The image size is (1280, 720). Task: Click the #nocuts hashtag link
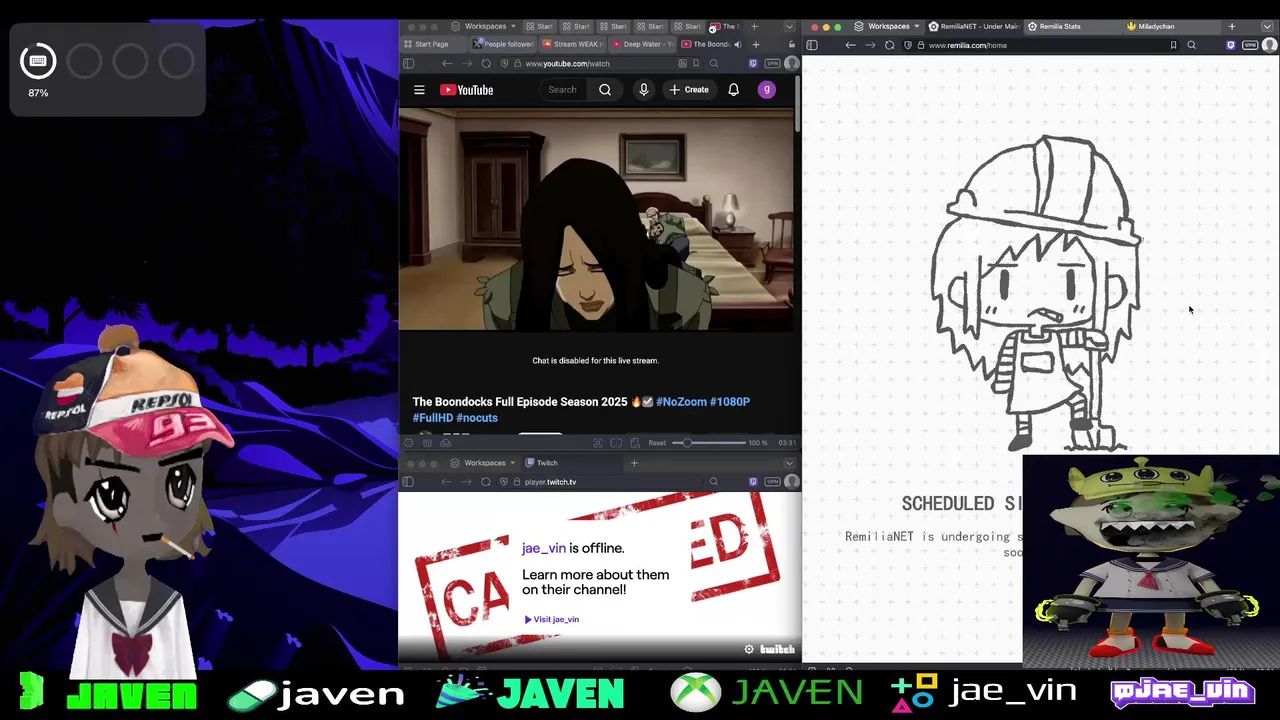coord(477,418)
